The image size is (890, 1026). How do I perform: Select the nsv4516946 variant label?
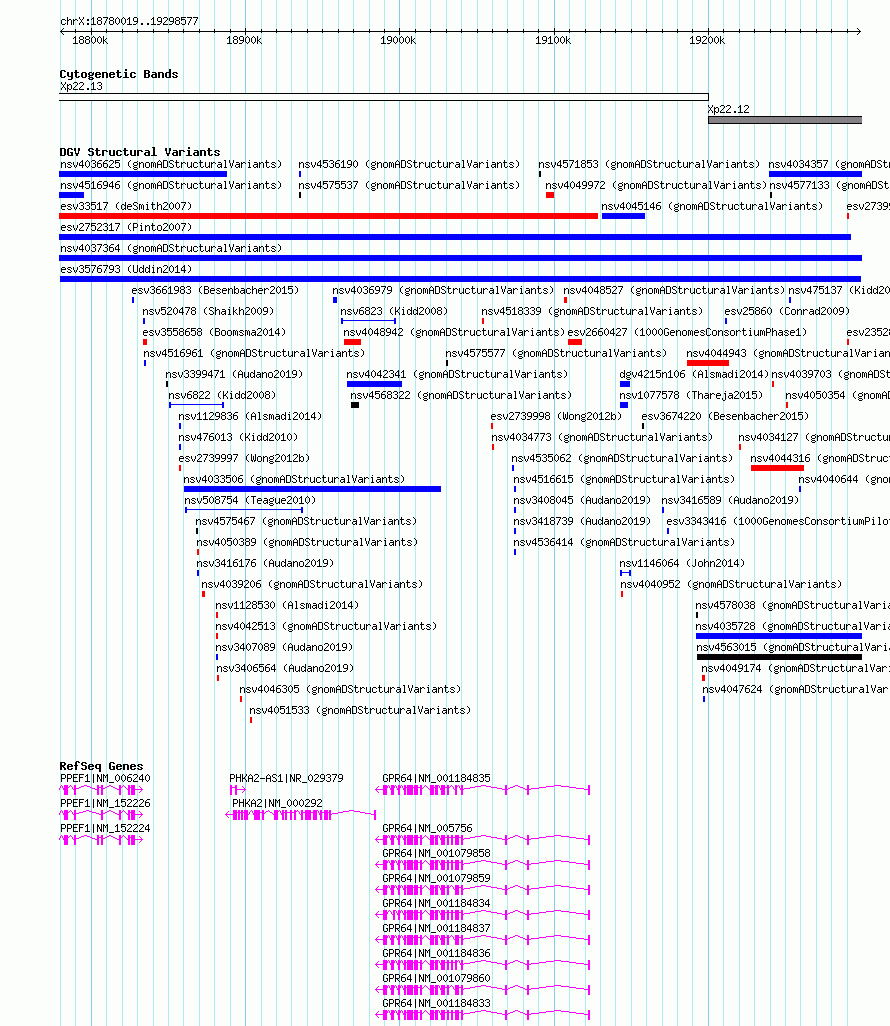tap(171, 185)
